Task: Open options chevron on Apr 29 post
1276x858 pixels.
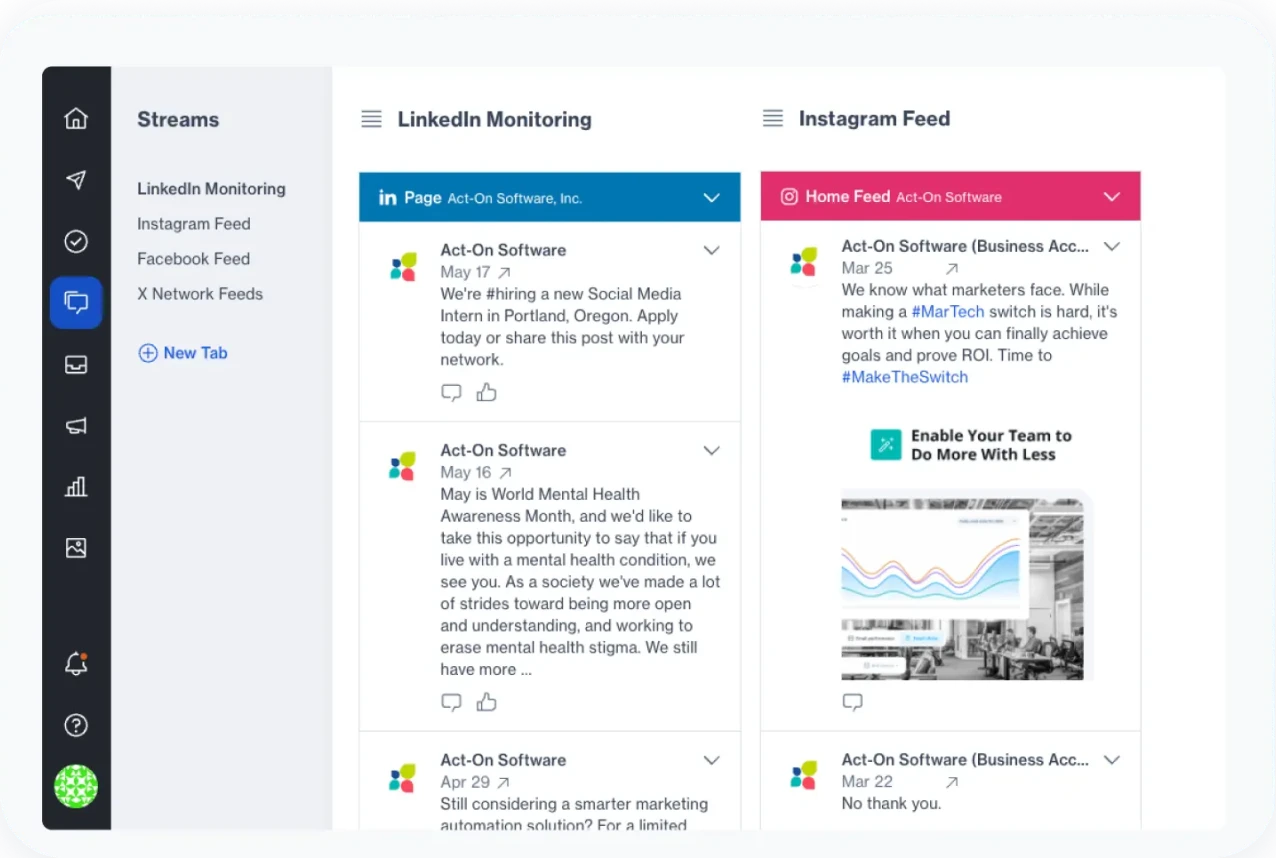Action: point(712,760)
